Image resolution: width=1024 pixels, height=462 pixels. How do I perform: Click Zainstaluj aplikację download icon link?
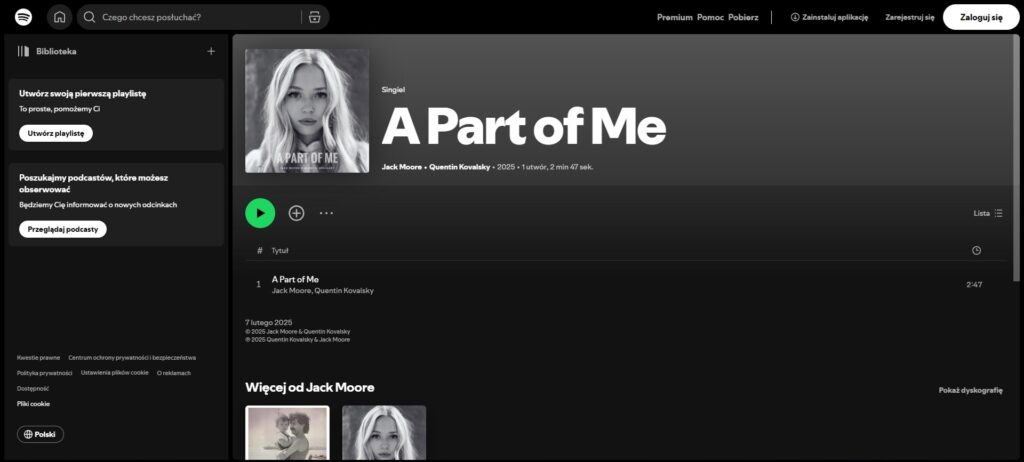coord(829,17)
